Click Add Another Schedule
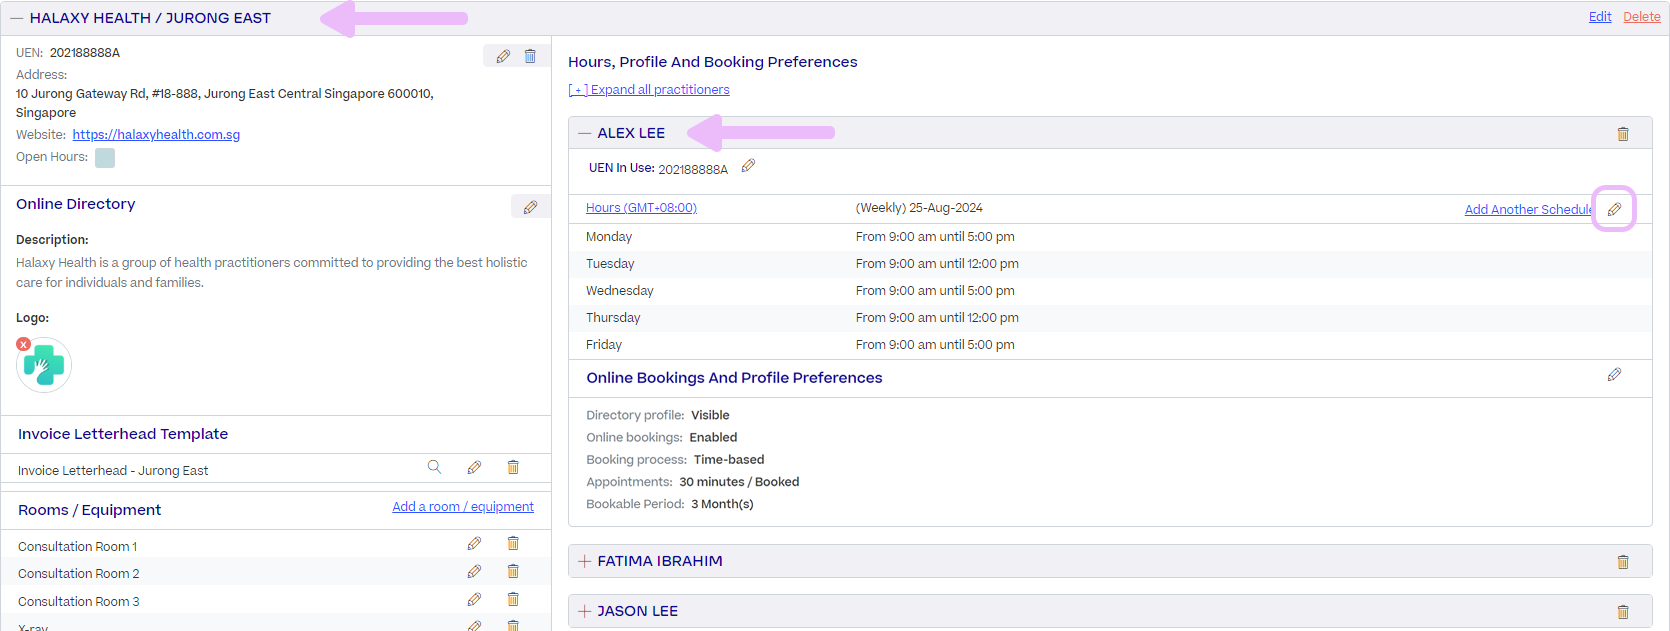The image size is (1670, 631). point(1528,210)
